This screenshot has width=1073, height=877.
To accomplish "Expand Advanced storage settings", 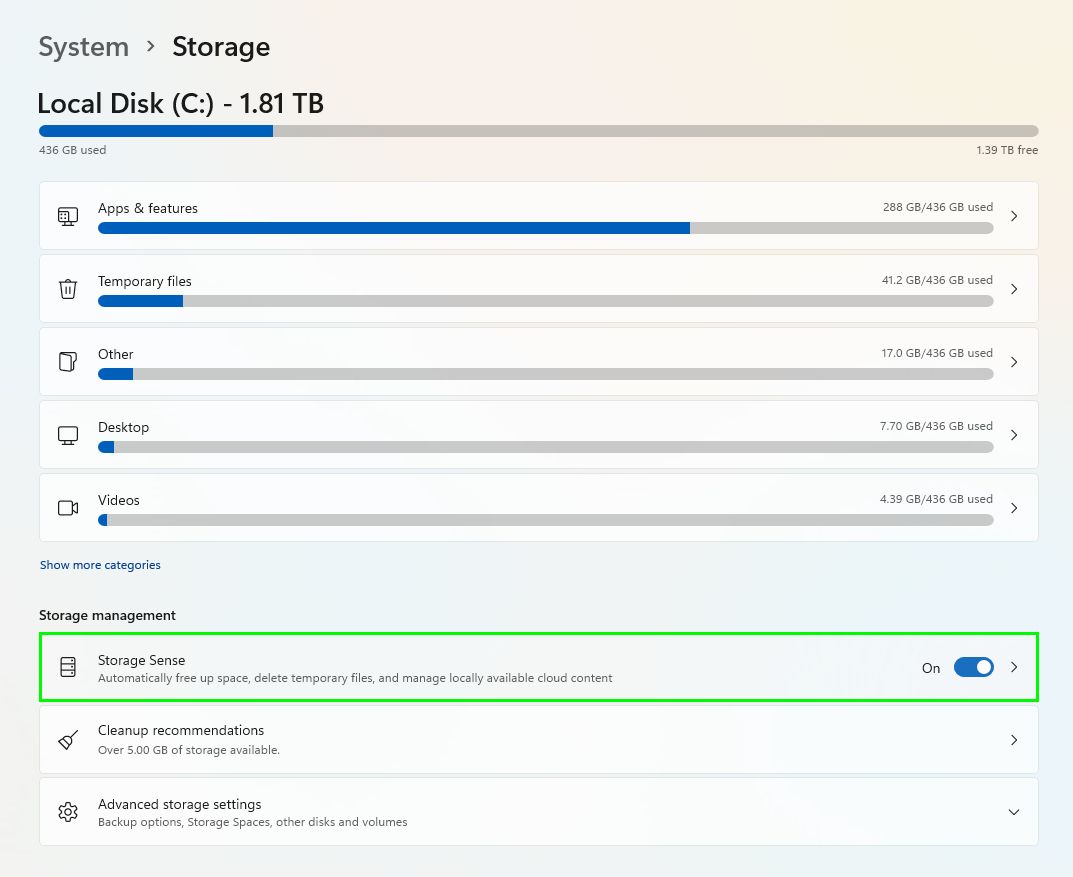I will pos(1013,812).
